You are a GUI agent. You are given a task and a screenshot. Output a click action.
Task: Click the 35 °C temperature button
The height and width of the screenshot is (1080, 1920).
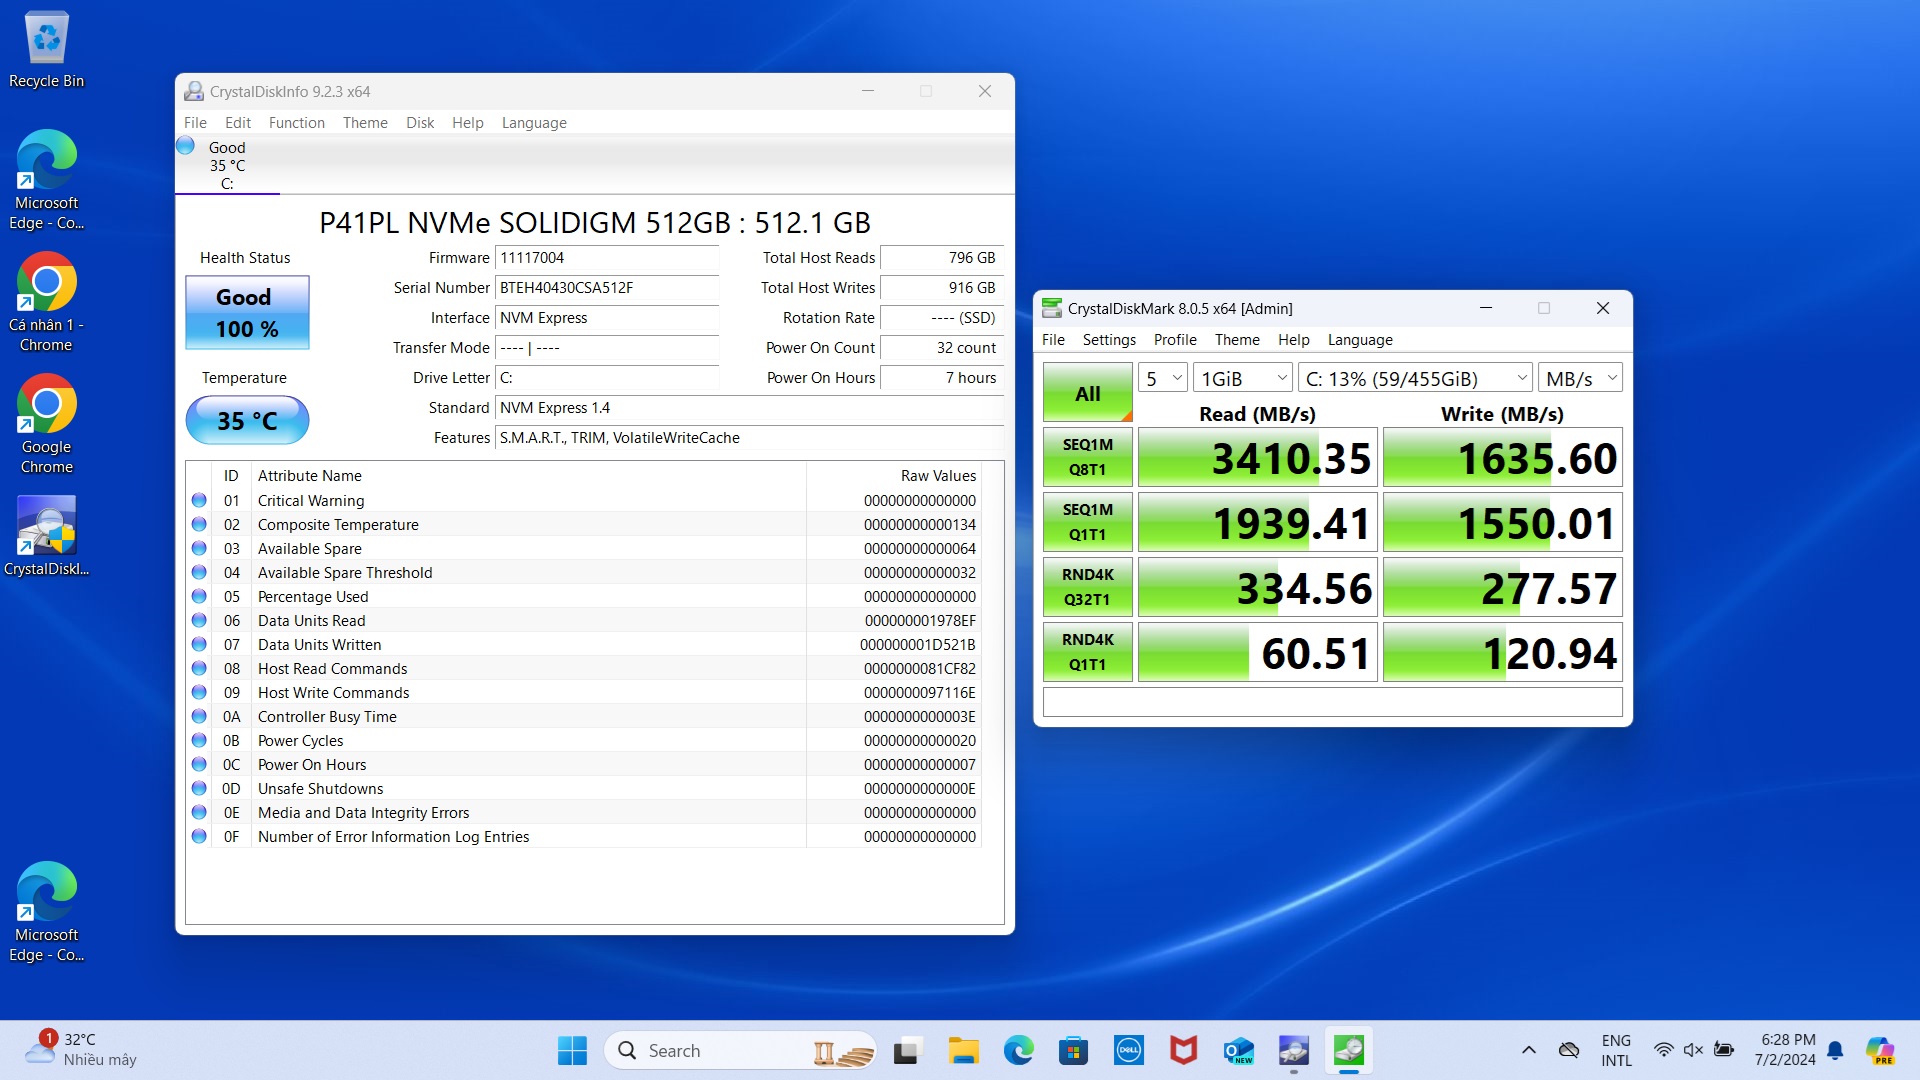(x=247, y=420)
